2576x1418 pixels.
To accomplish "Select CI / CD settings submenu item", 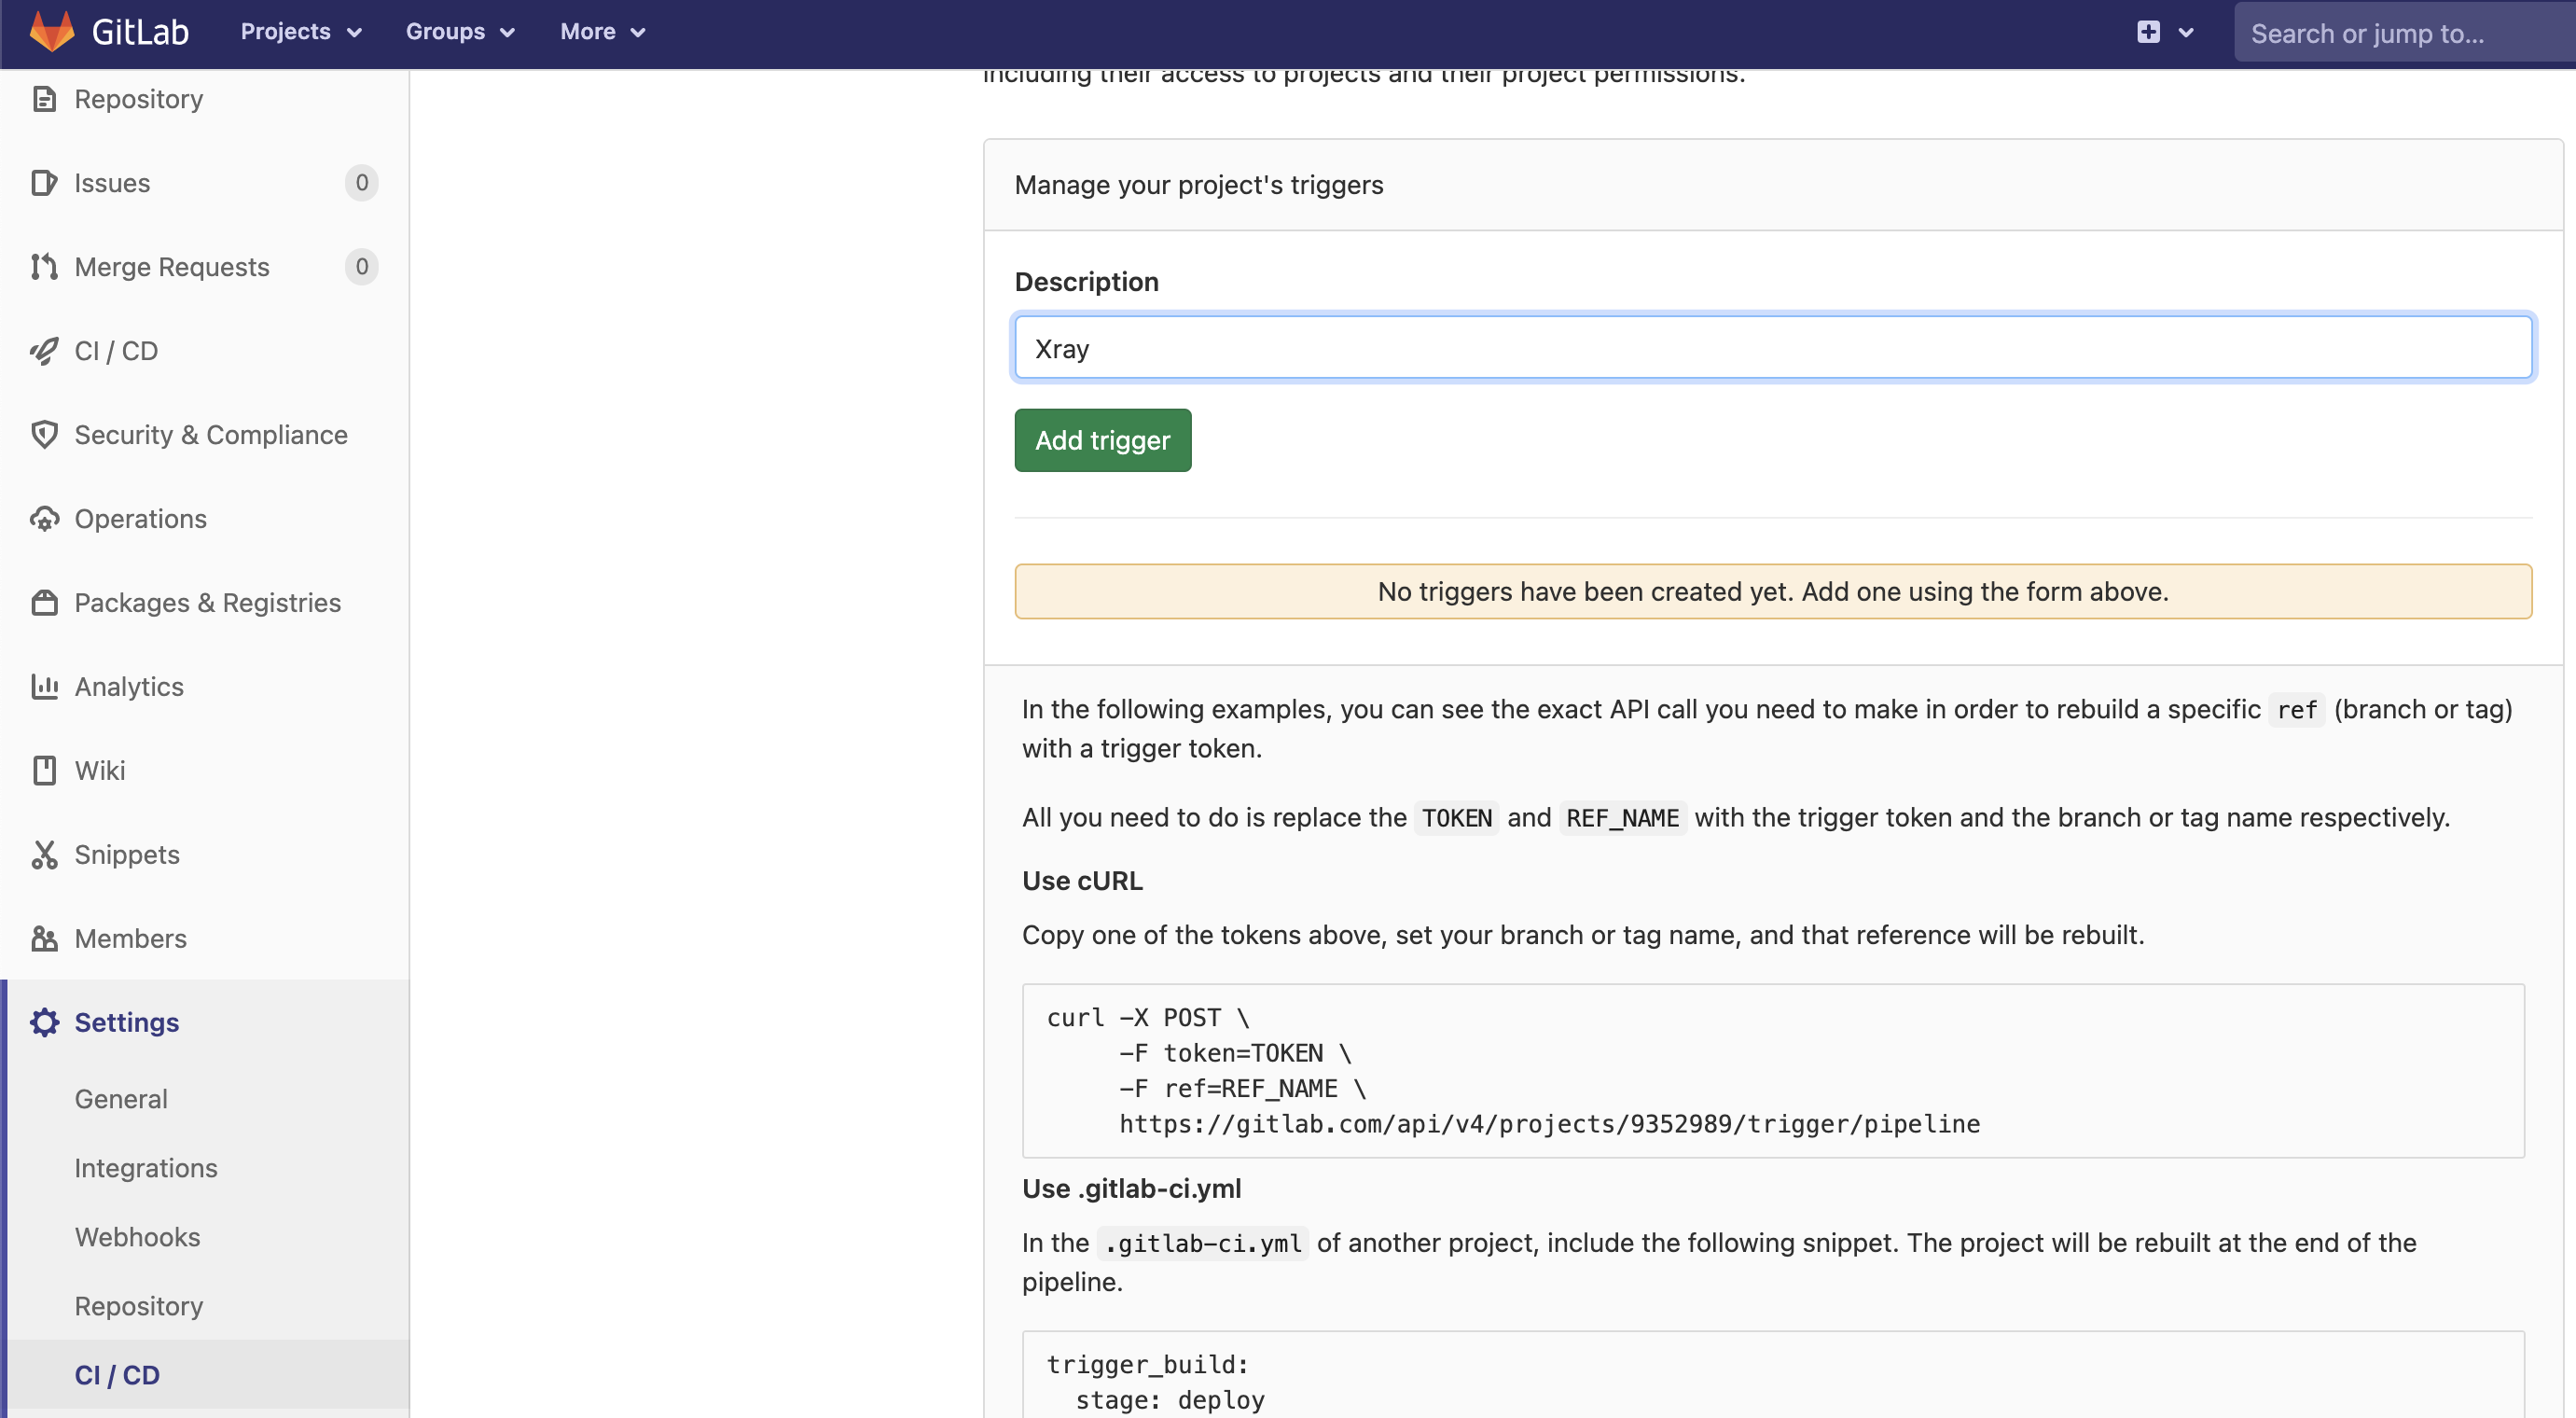I will tap(117, 1375).
